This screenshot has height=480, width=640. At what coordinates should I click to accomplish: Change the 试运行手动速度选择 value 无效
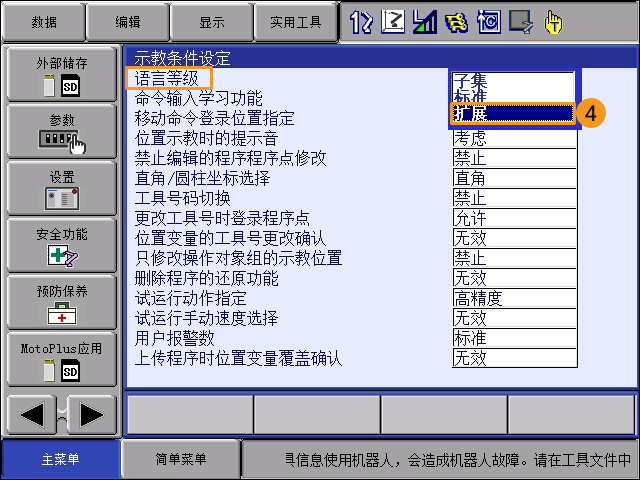(x=515, y=318)
